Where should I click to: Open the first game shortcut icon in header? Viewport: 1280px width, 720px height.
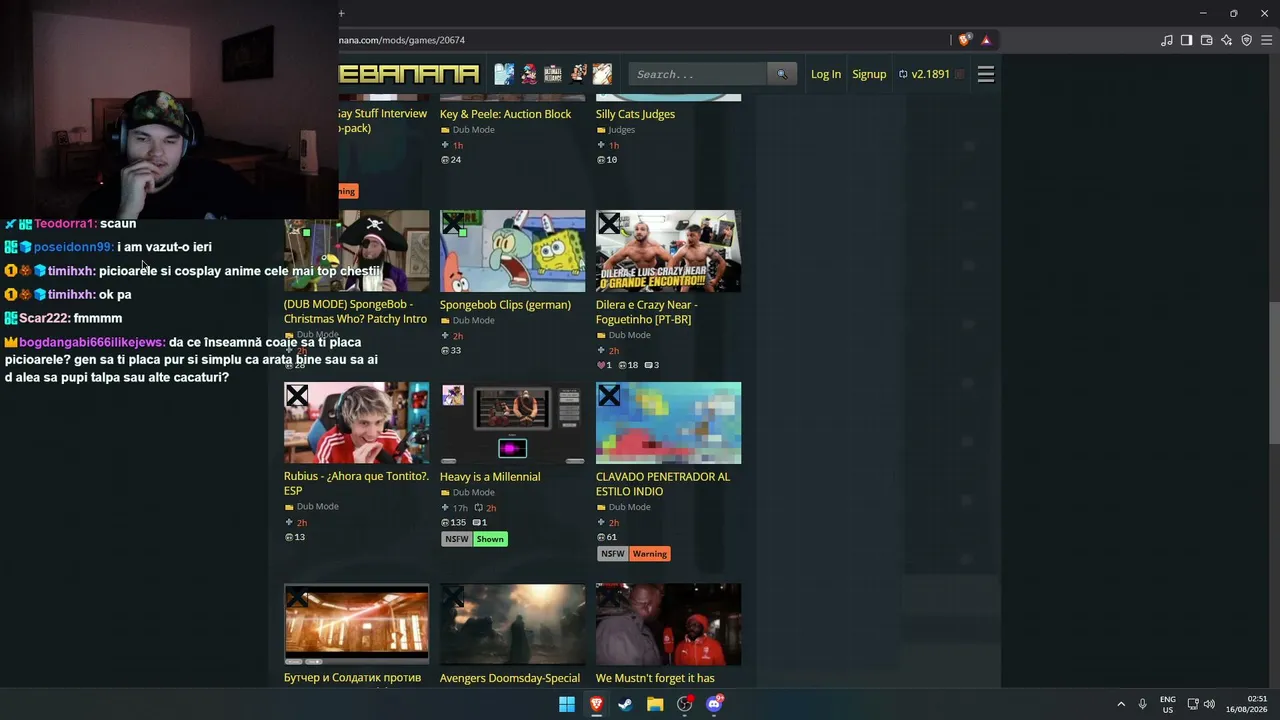tap(504, 74)
